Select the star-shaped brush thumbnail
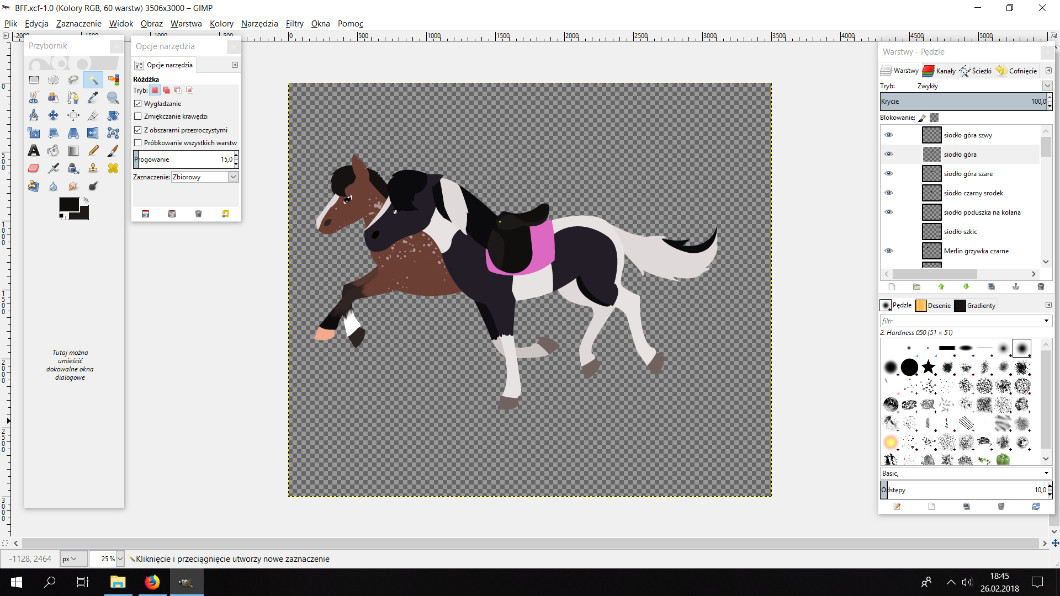Screen dimensions: 1060x596 click(928, 367)
